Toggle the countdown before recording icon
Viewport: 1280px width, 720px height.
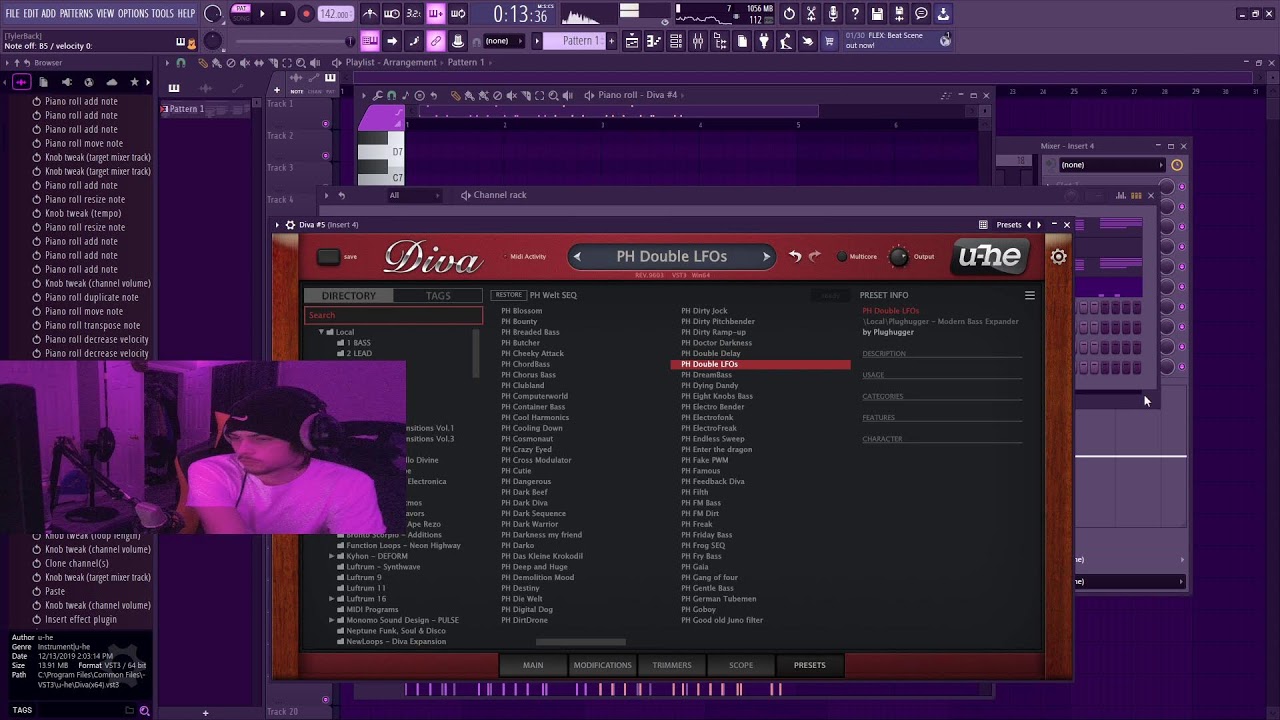pos(414,14)
